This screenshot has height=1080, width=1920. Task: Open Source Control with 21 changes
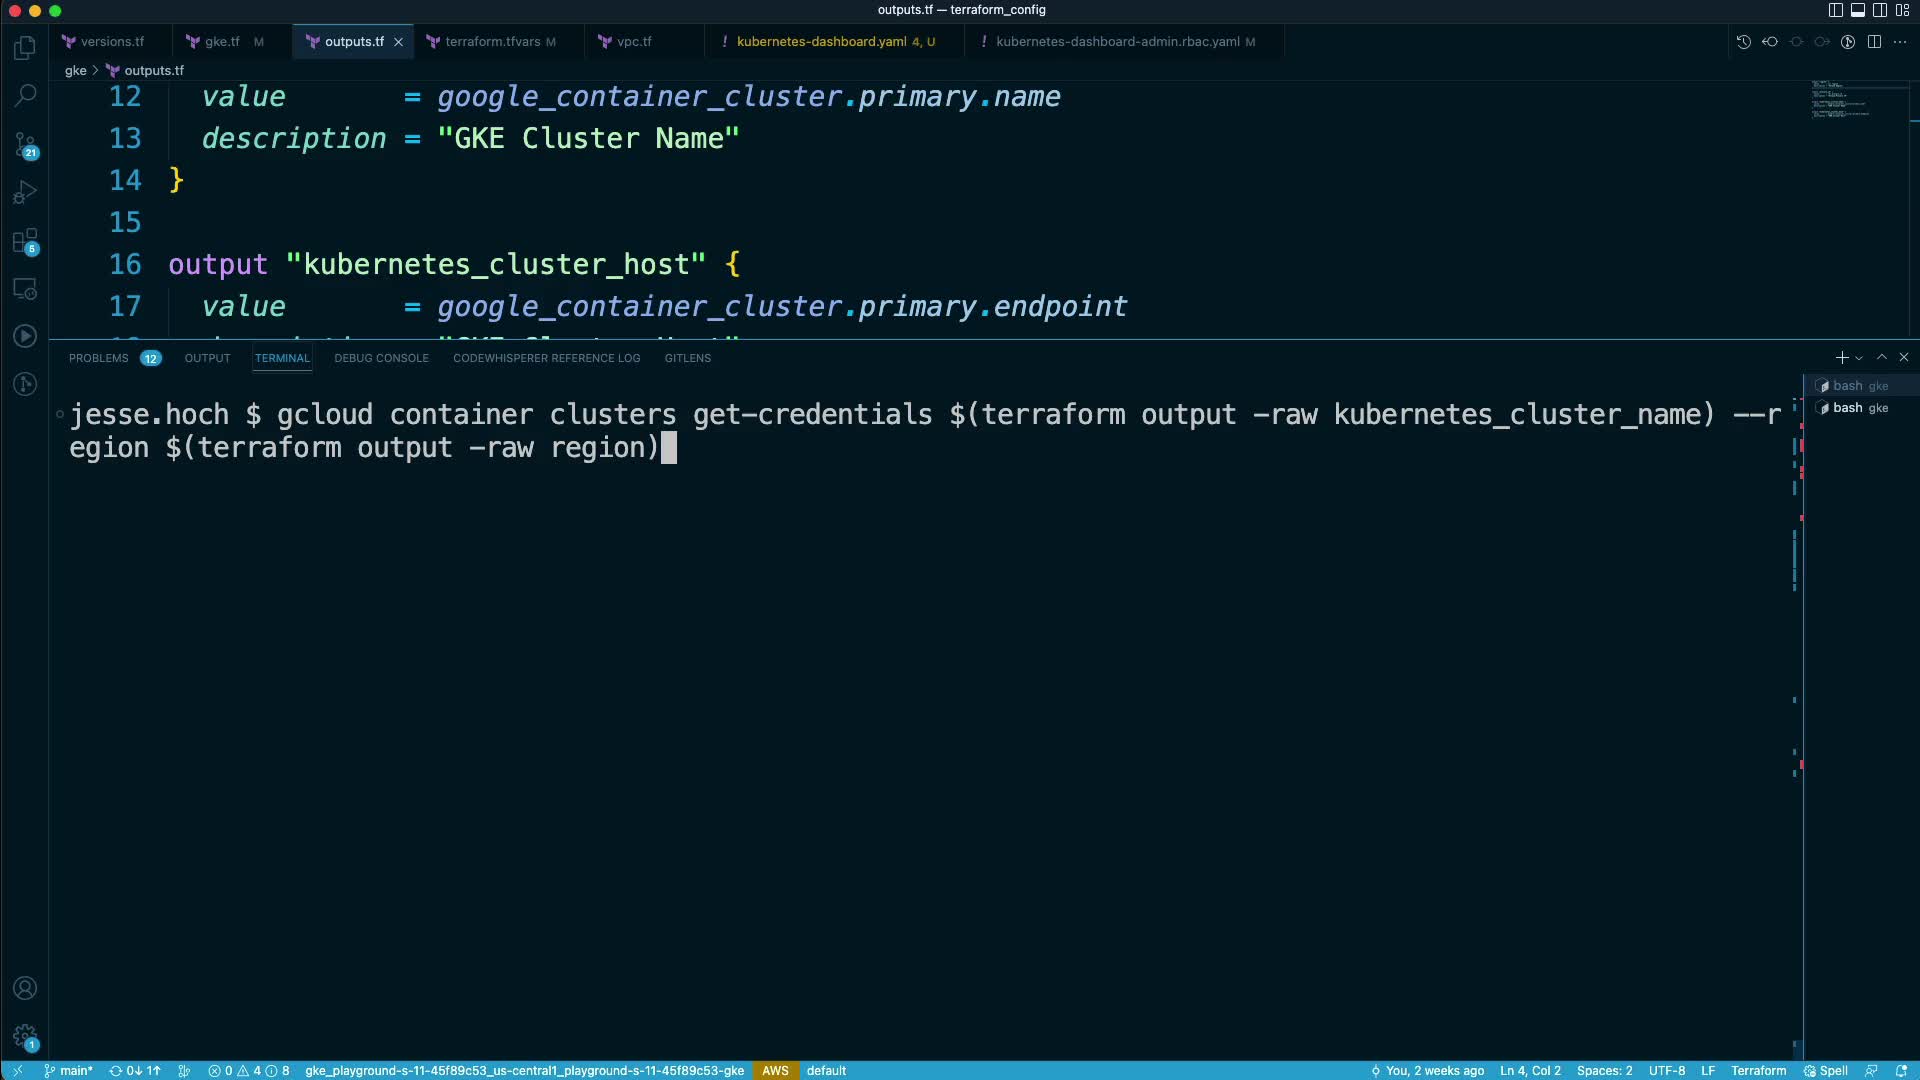tap(25, 145)
